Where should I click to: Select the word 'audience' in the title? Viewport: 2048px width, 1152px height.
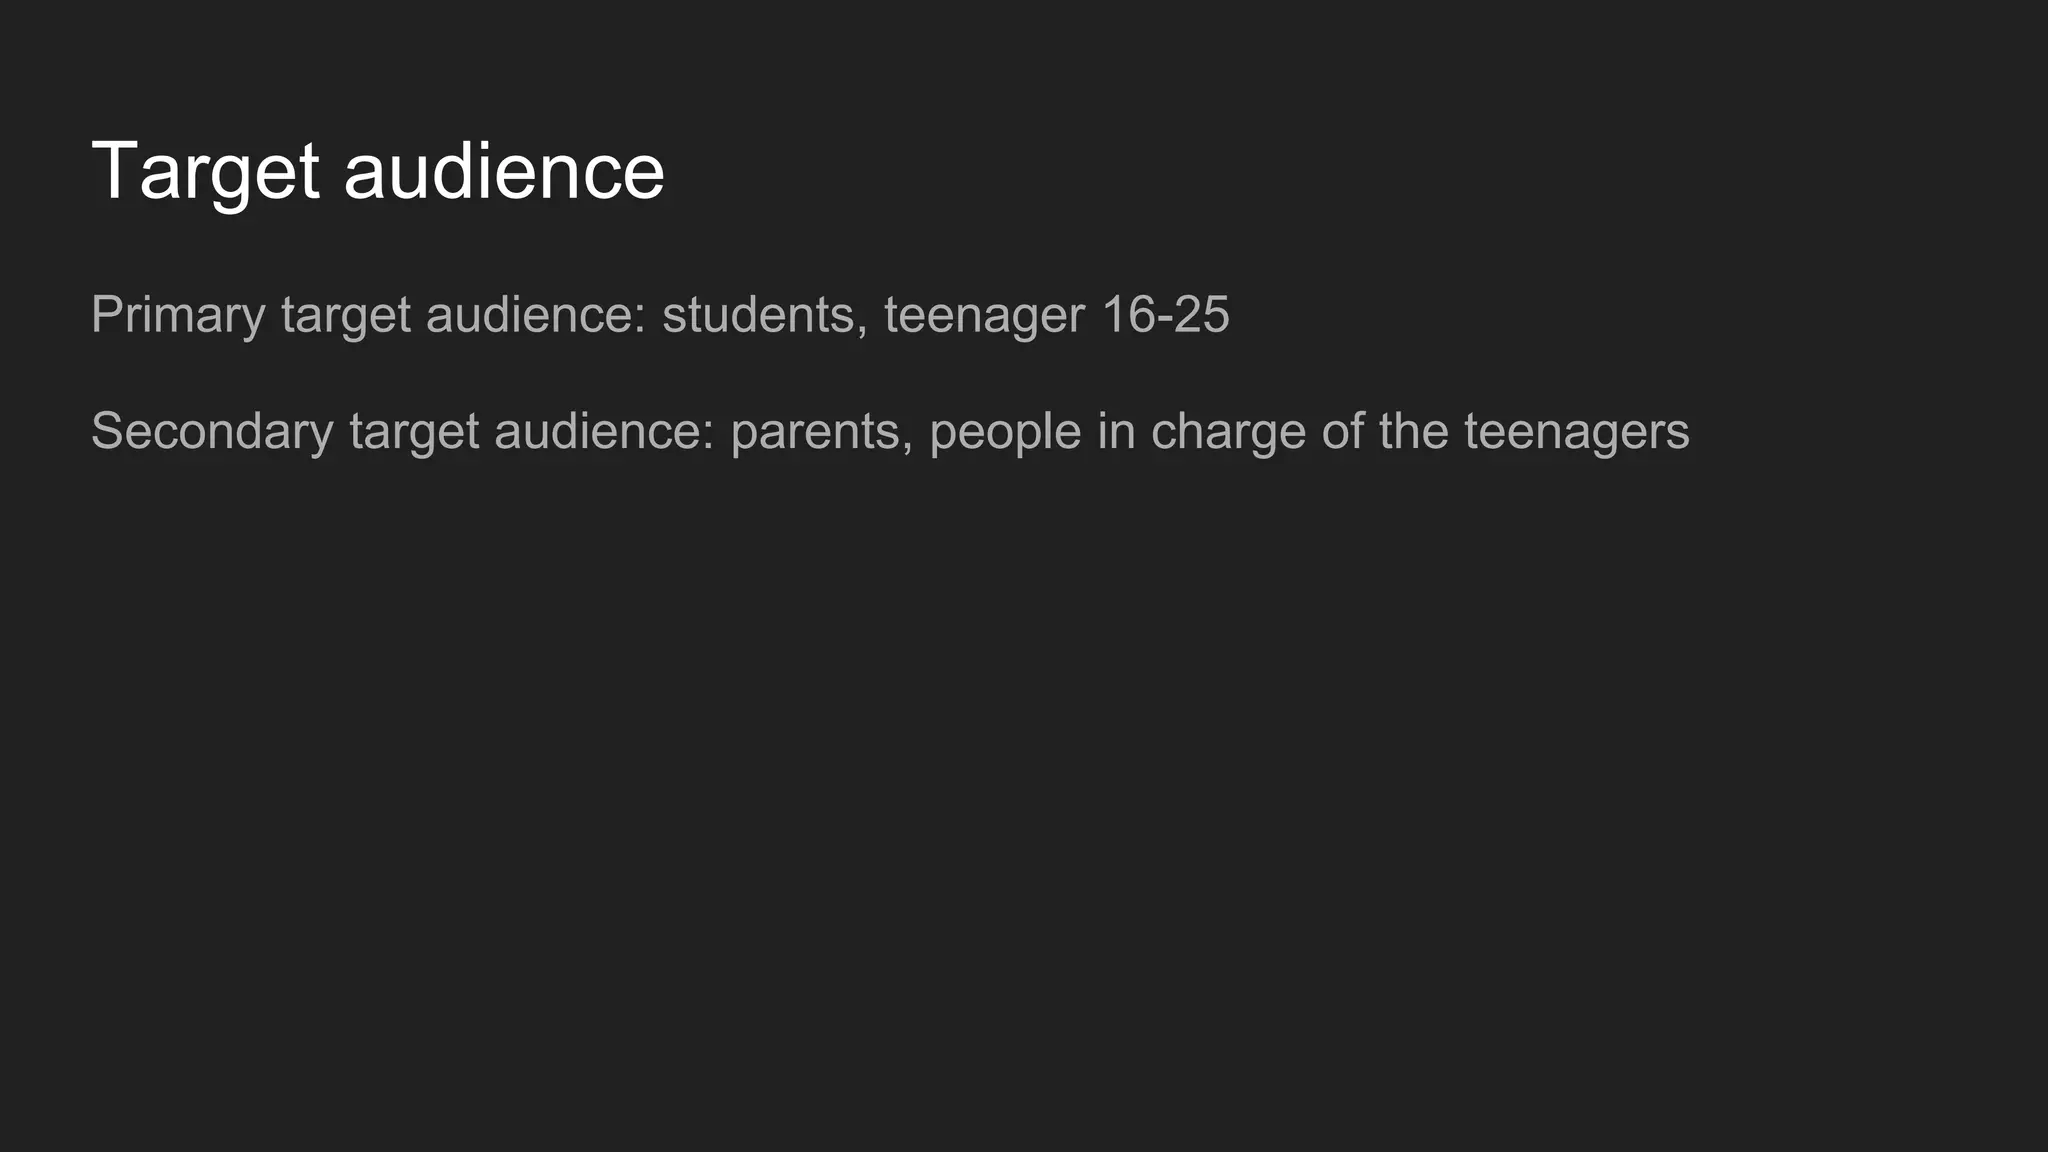pos(504,170)
